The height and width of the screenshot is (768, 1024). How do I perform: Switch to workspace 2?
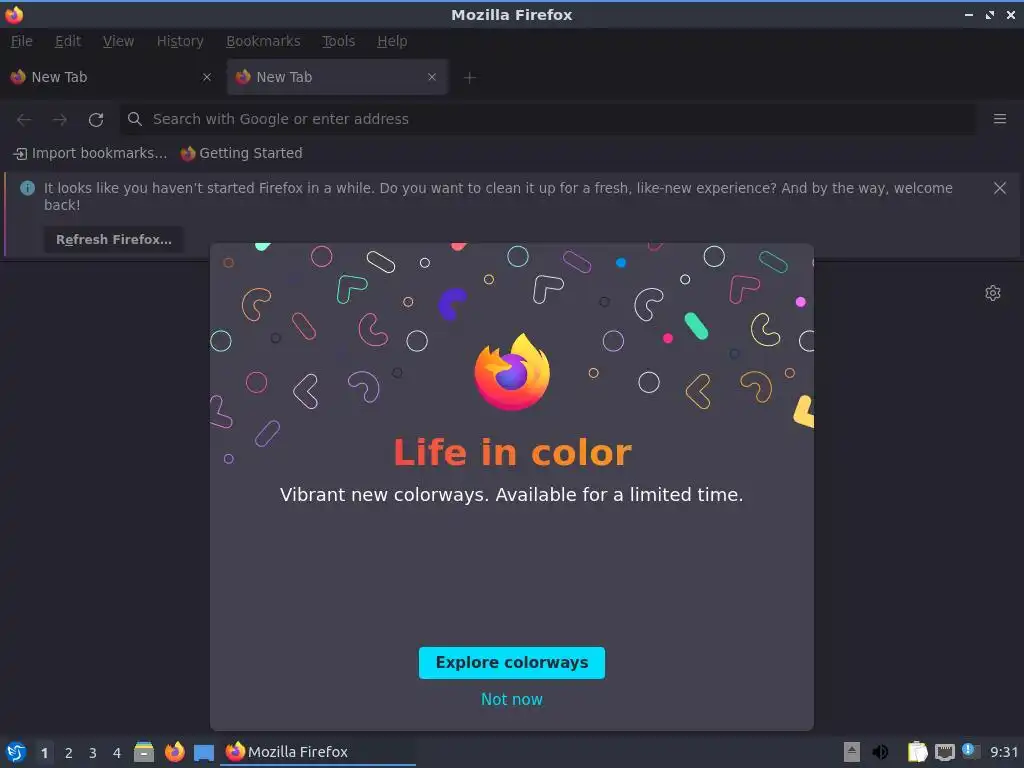(69, 753)
